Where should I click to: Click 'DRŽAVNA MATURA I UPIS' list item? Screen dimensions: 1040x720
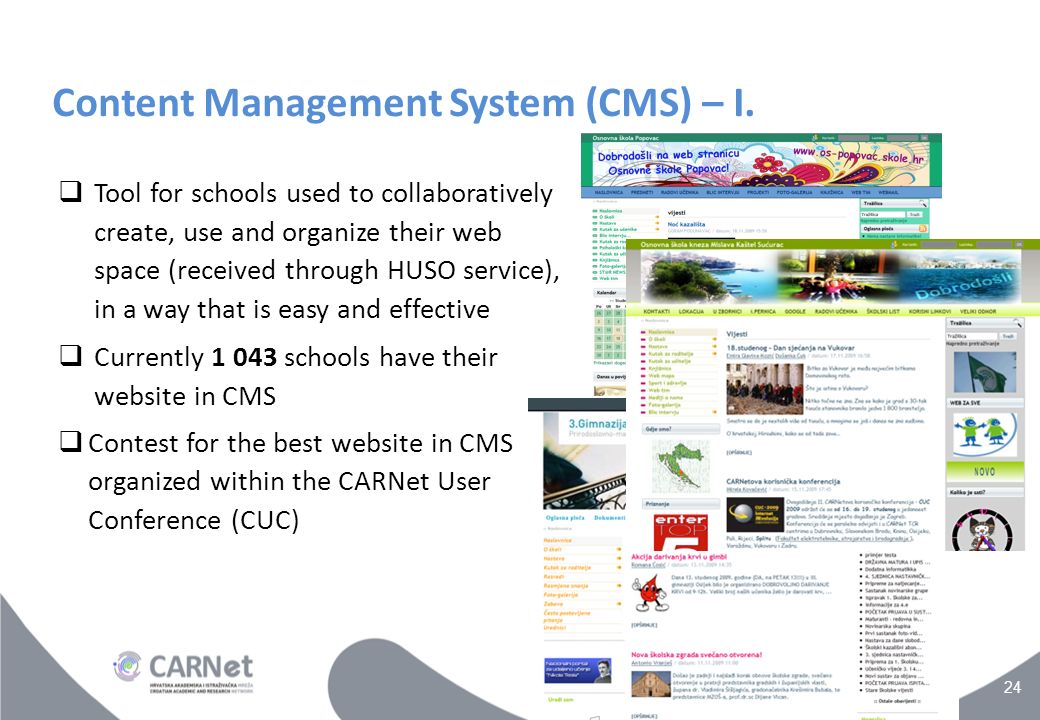coord(898,562)
